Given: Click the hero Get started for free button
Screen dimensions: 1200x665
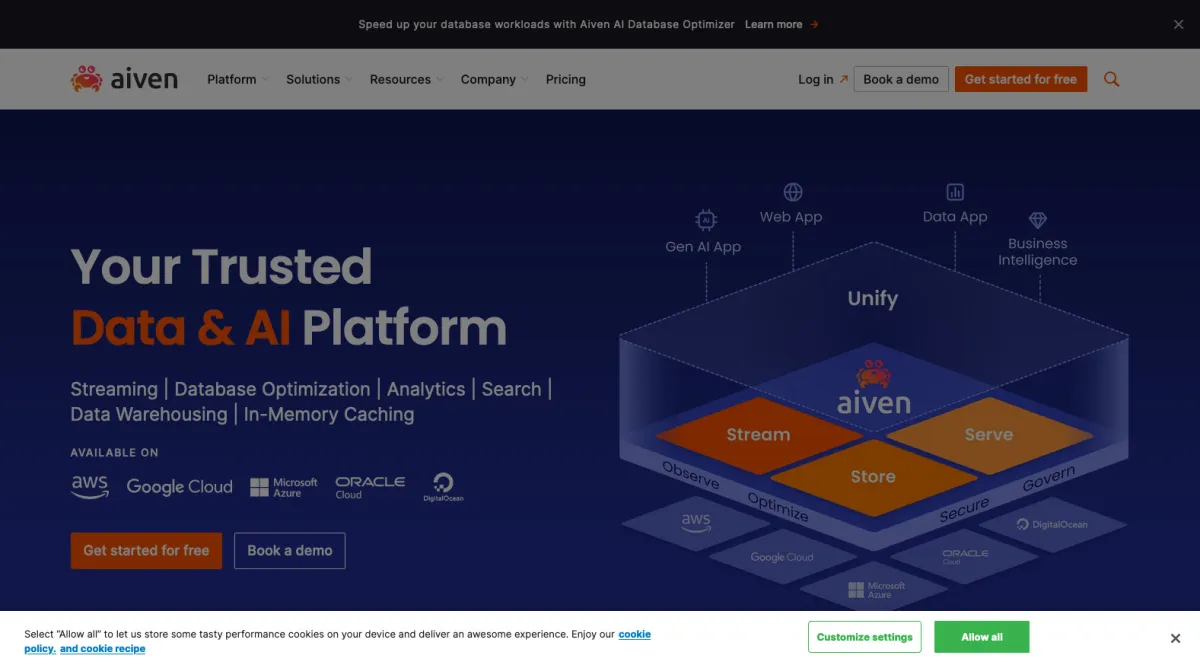Looking at the screenshot, I should pos(146,550).
